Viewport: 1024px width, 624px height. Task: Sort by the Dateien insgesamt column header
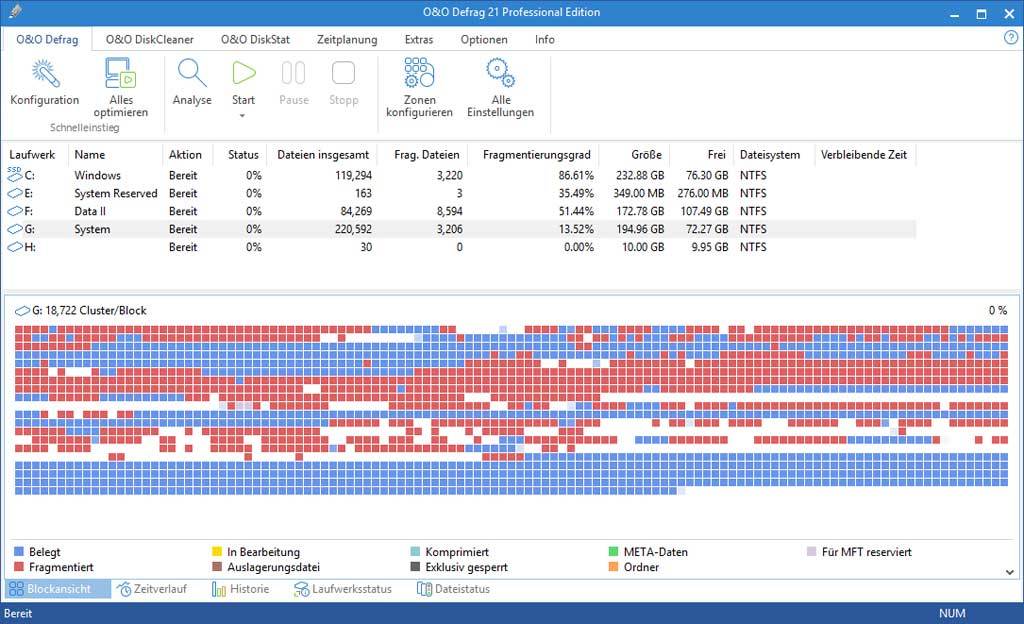323,155
